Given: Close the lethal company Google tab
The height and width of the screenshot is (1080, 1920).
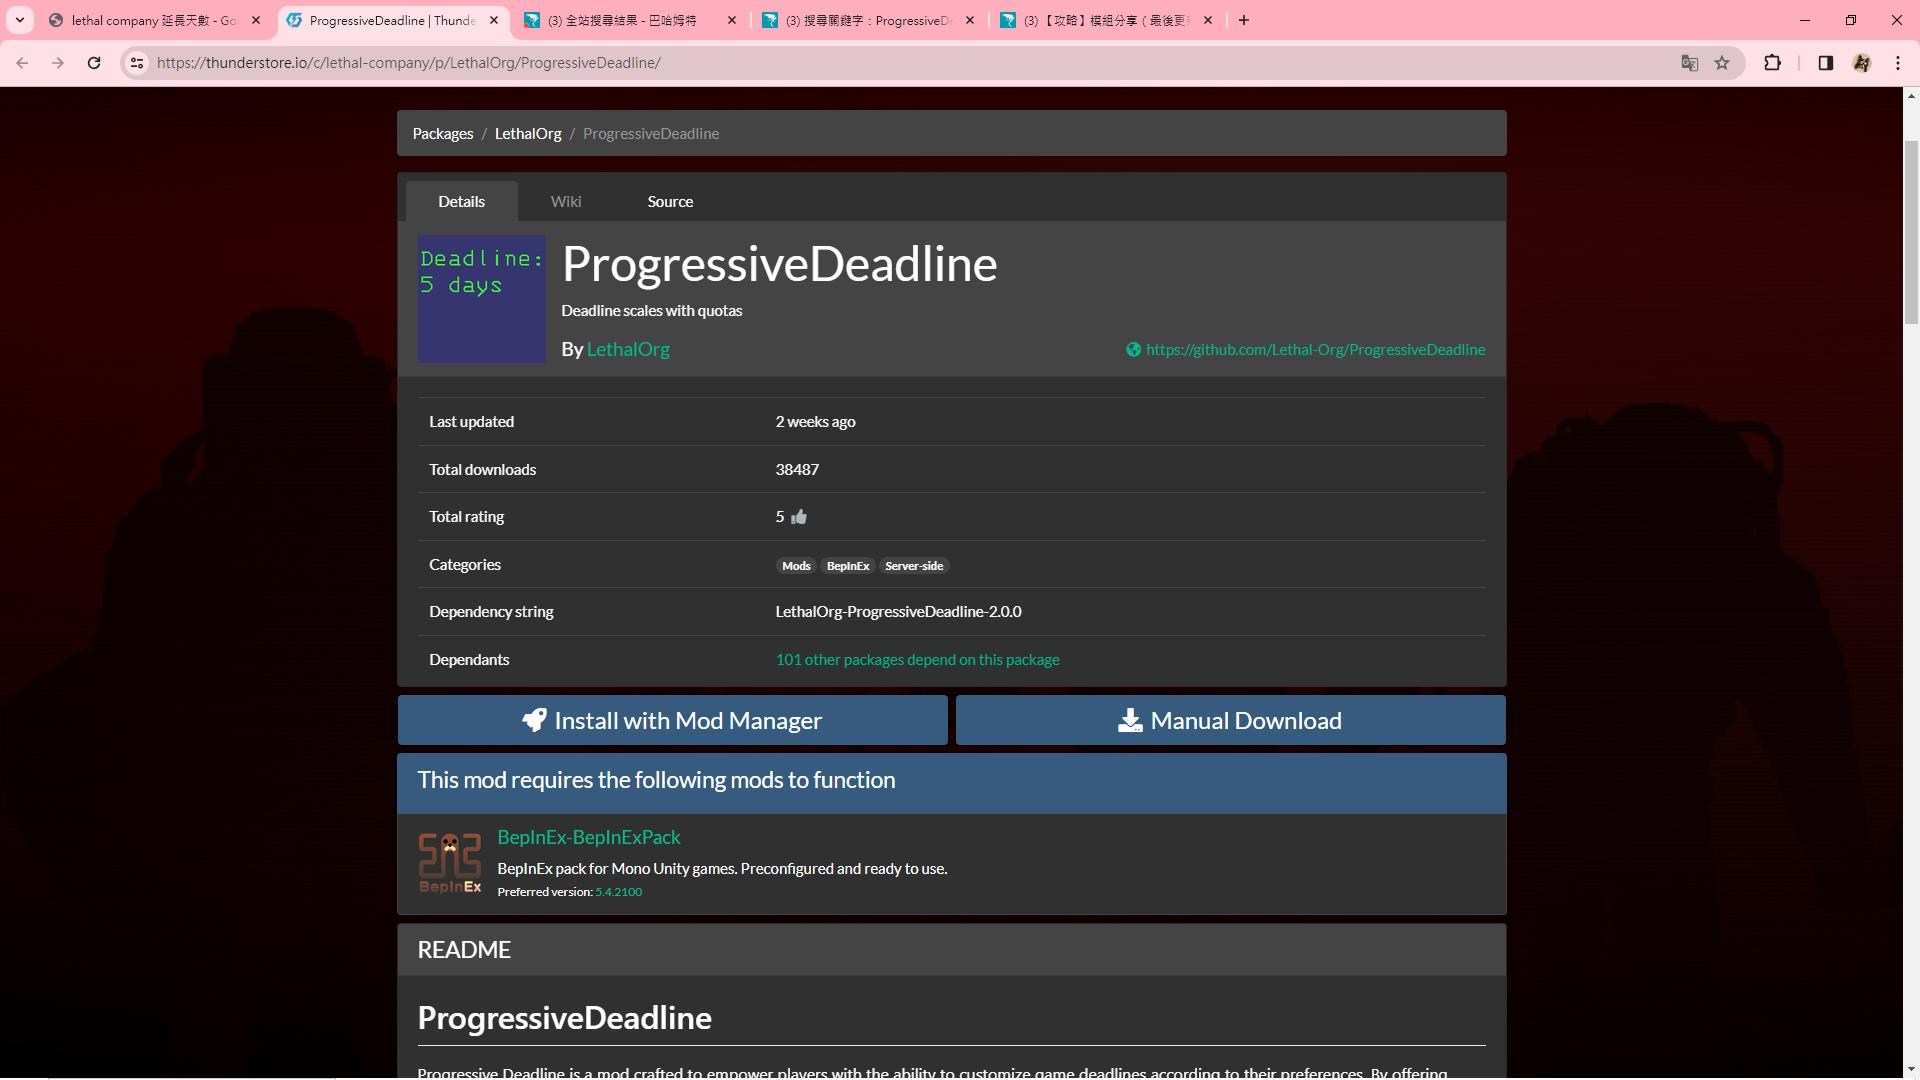Looking at the screenshot, I should 256,20.
